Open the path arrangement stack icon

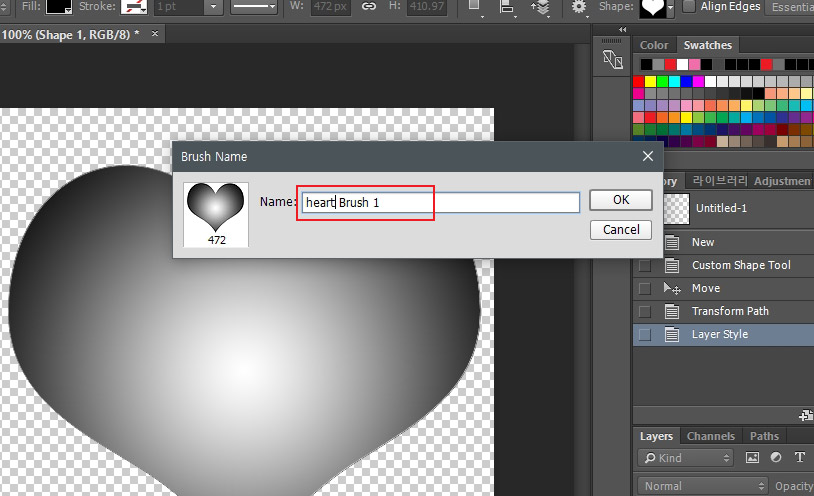(540, 7)
